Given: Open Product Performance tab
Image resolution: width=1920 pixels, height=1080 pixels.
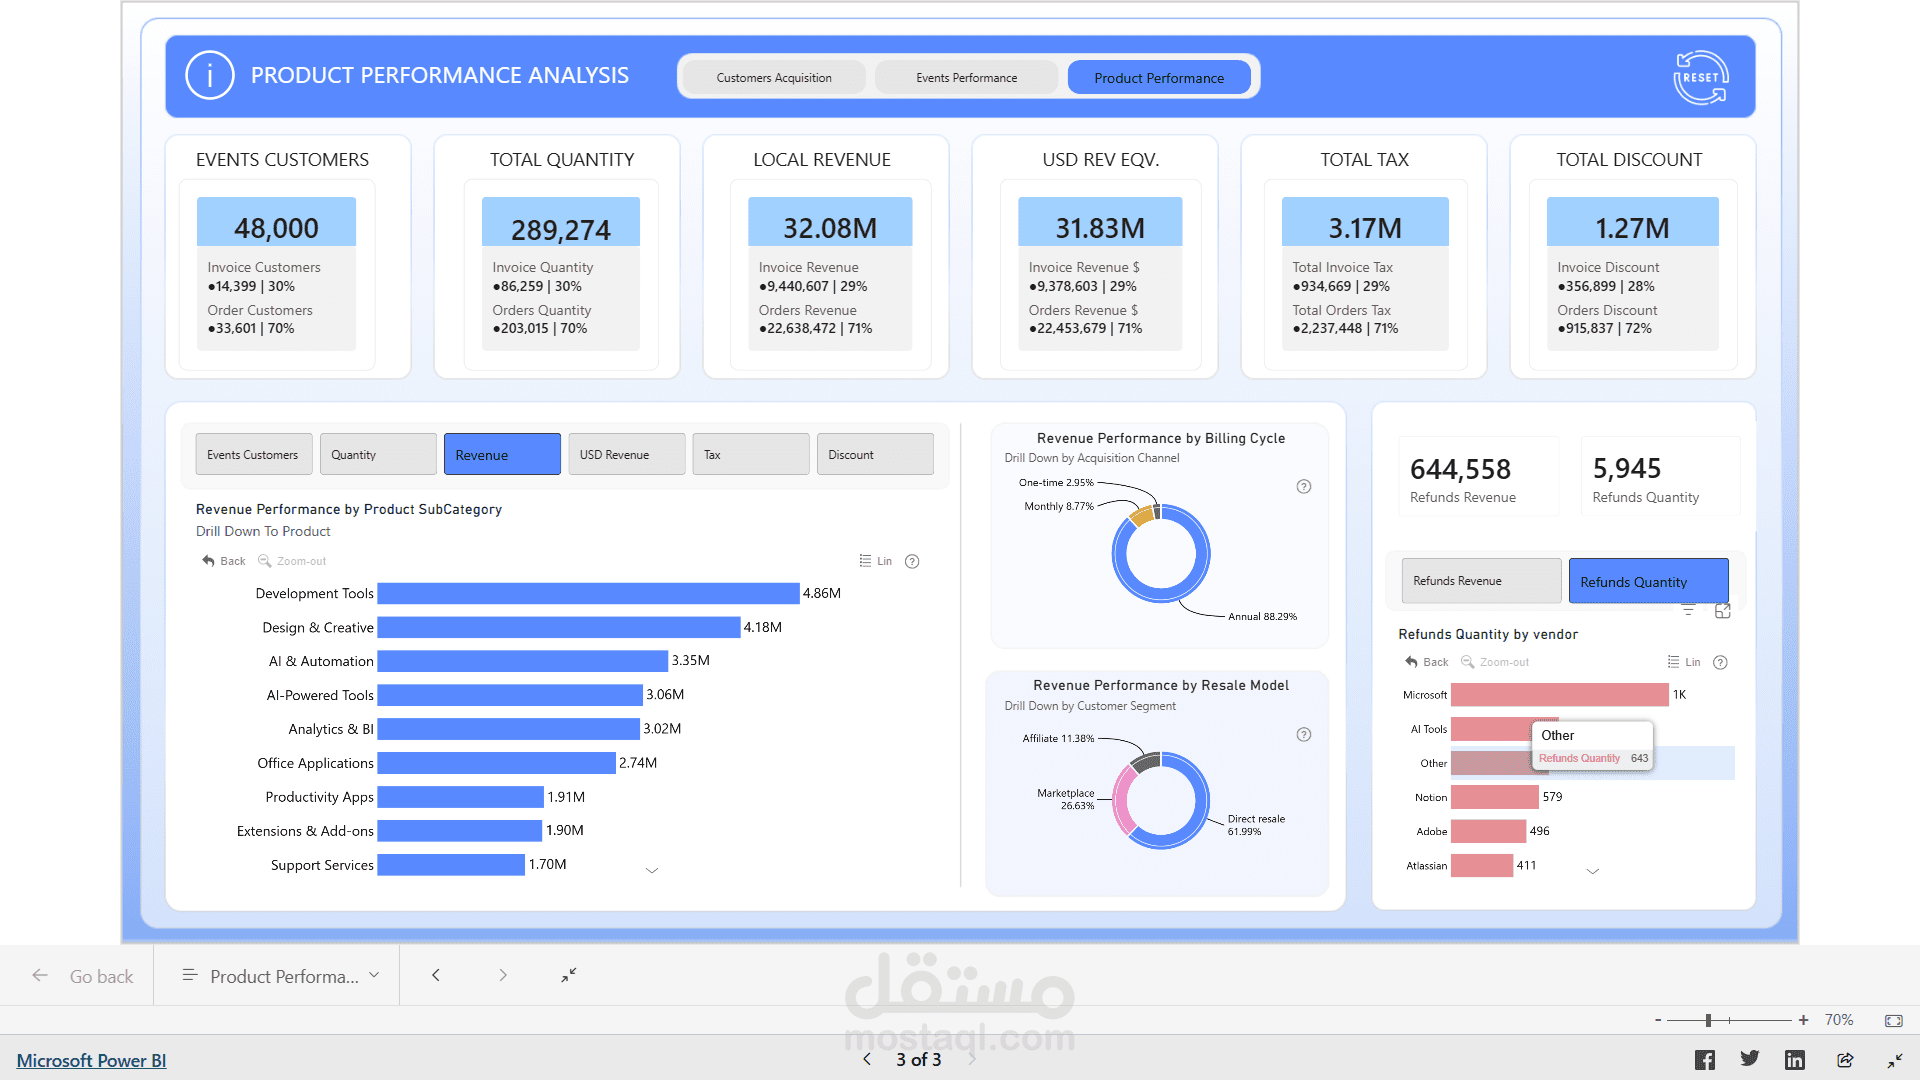Looking at the screenshot, I should click(x=1159, y=77).
